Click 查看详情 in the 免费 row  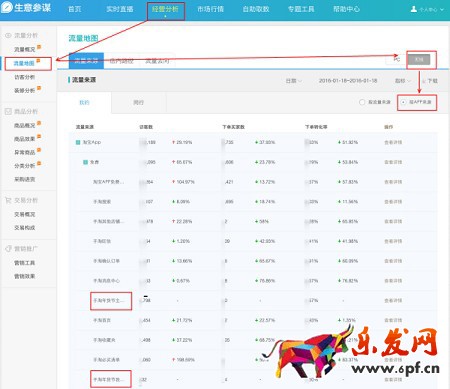(393, 162)
